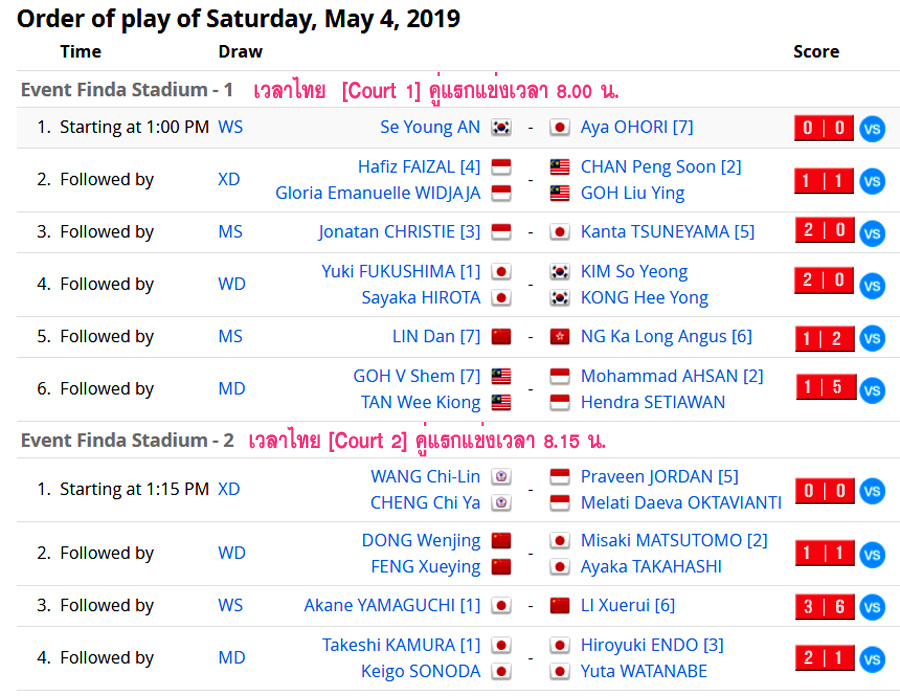
Task: Open Gloria Emanuelle WIDJAJA profile
Action: (x=378, y=193)
